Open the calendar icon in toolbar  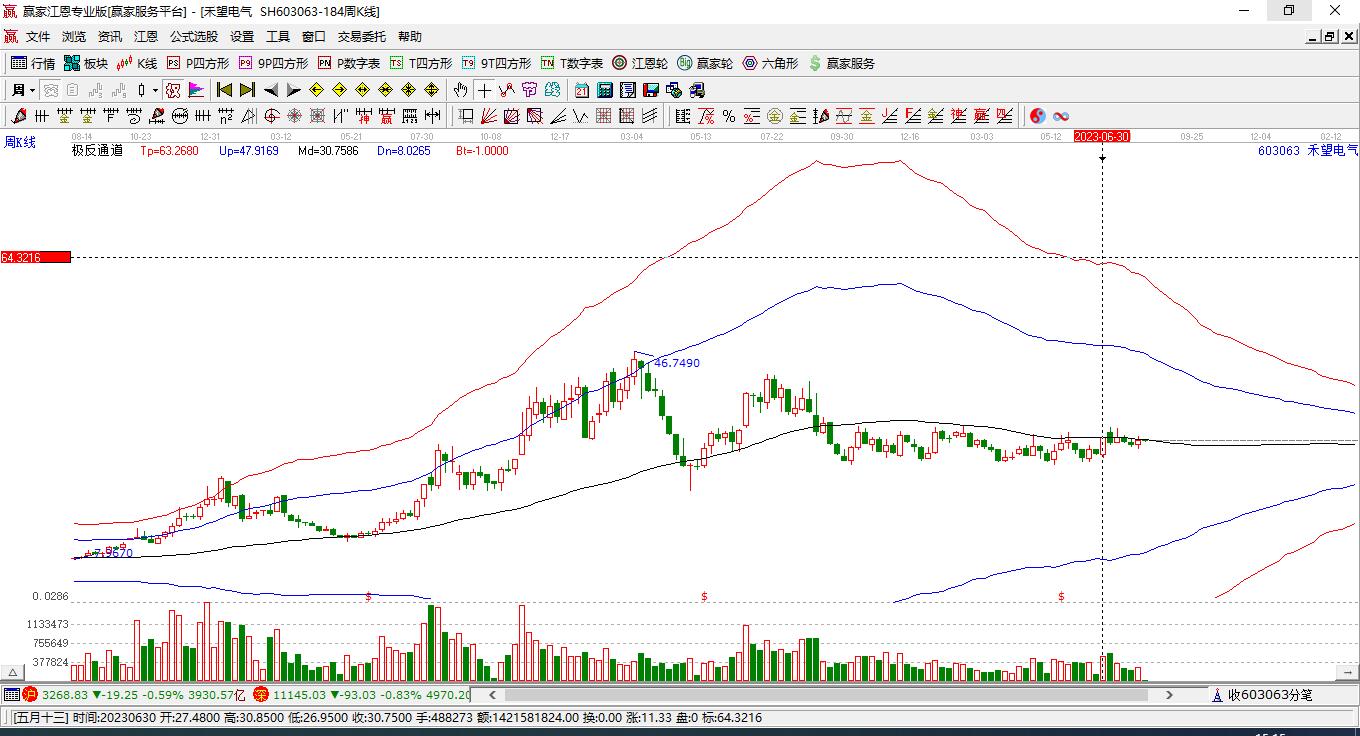click(581, 90)
